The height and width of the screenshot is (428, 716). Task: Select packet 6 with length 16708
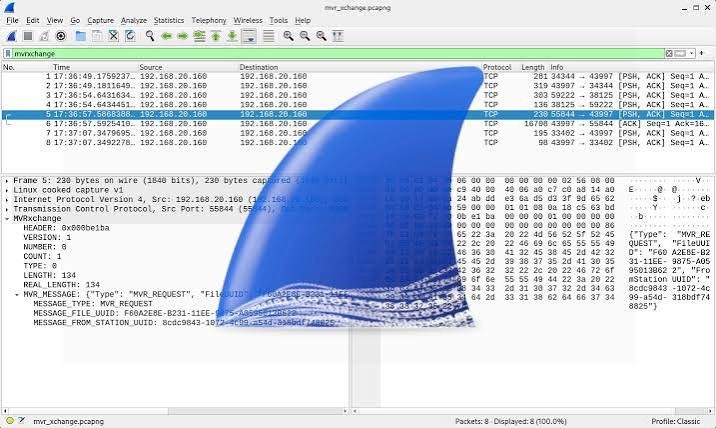tap(358, 124)
